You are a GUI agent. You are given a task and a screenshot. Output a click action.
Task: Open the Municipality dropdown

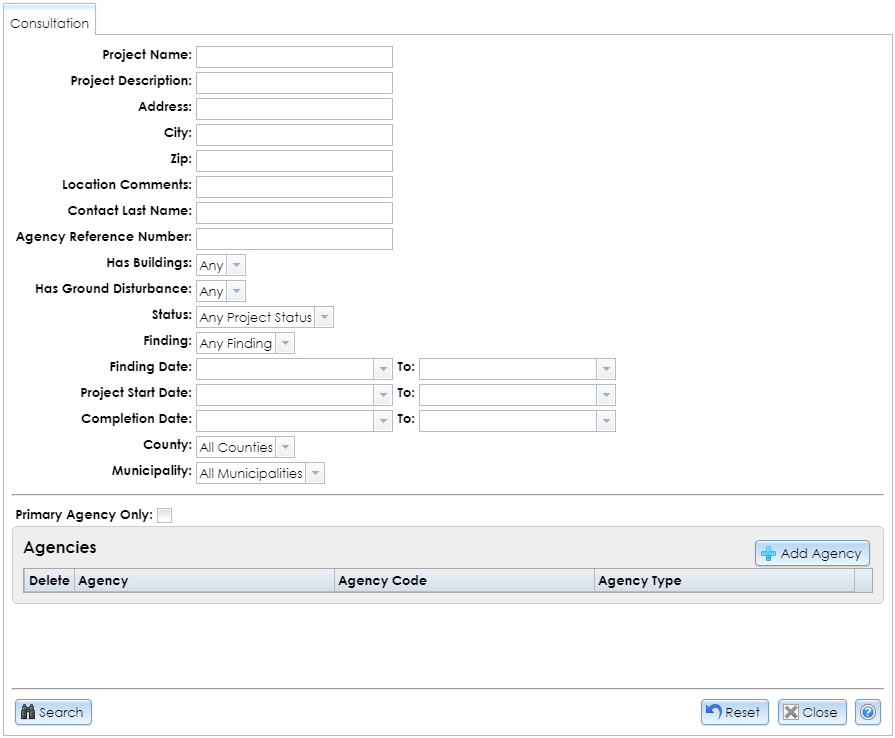pos(316,472)
